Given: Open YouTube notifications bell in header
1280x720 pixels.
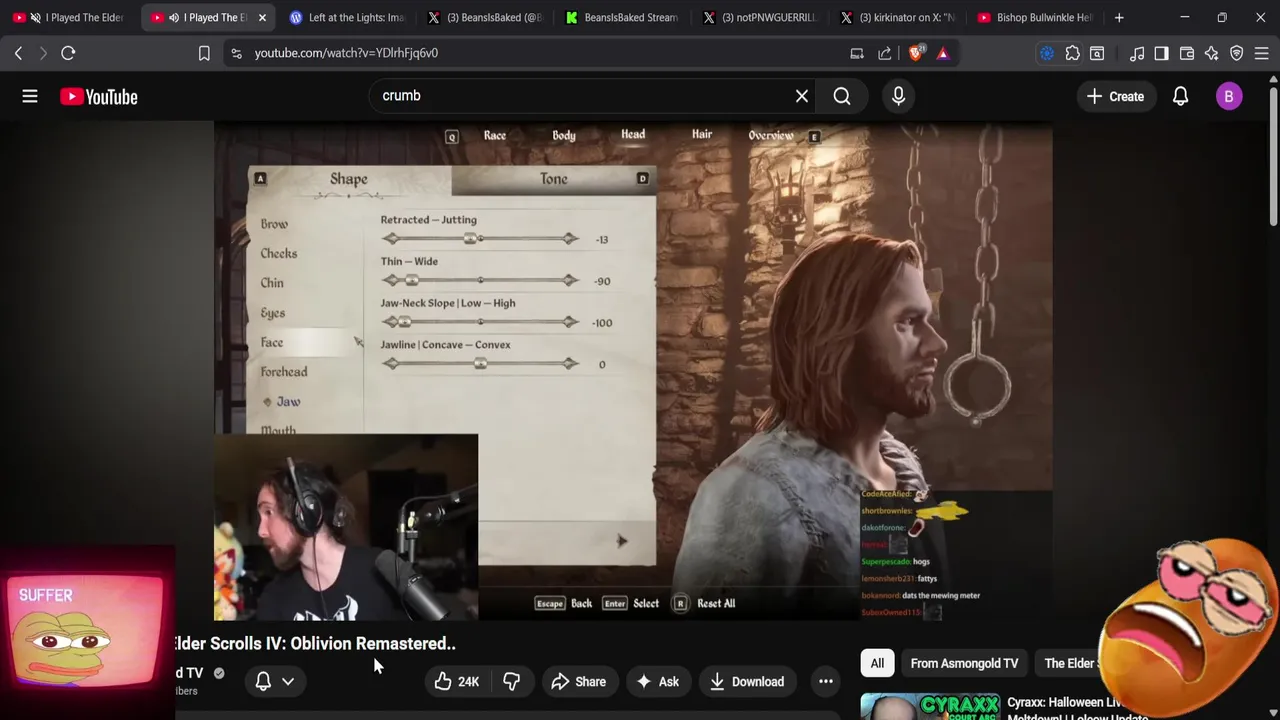Looking at the screenshot, I should (x=1180, y=96).
